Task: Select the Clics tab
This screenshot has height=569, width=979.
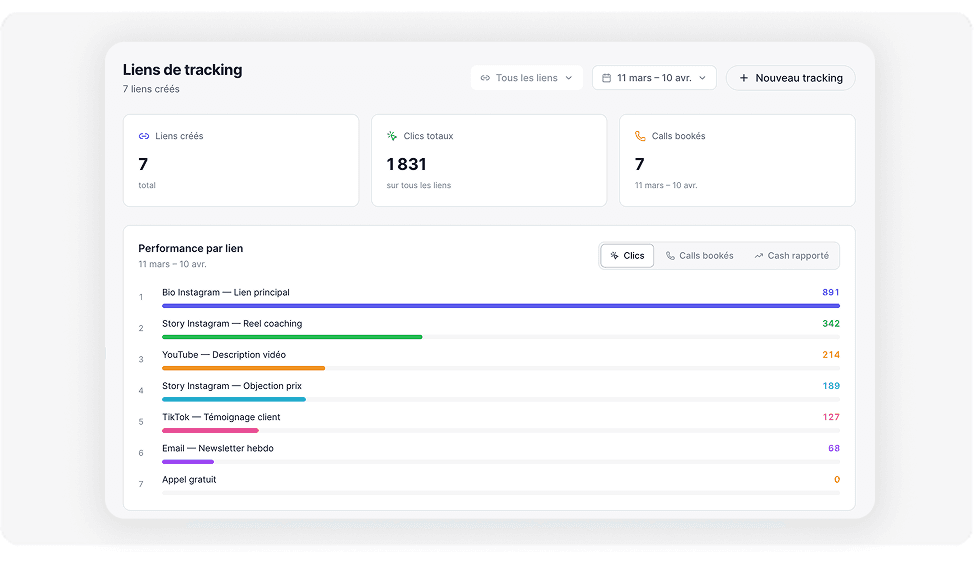Action: [x=627, y=255]
